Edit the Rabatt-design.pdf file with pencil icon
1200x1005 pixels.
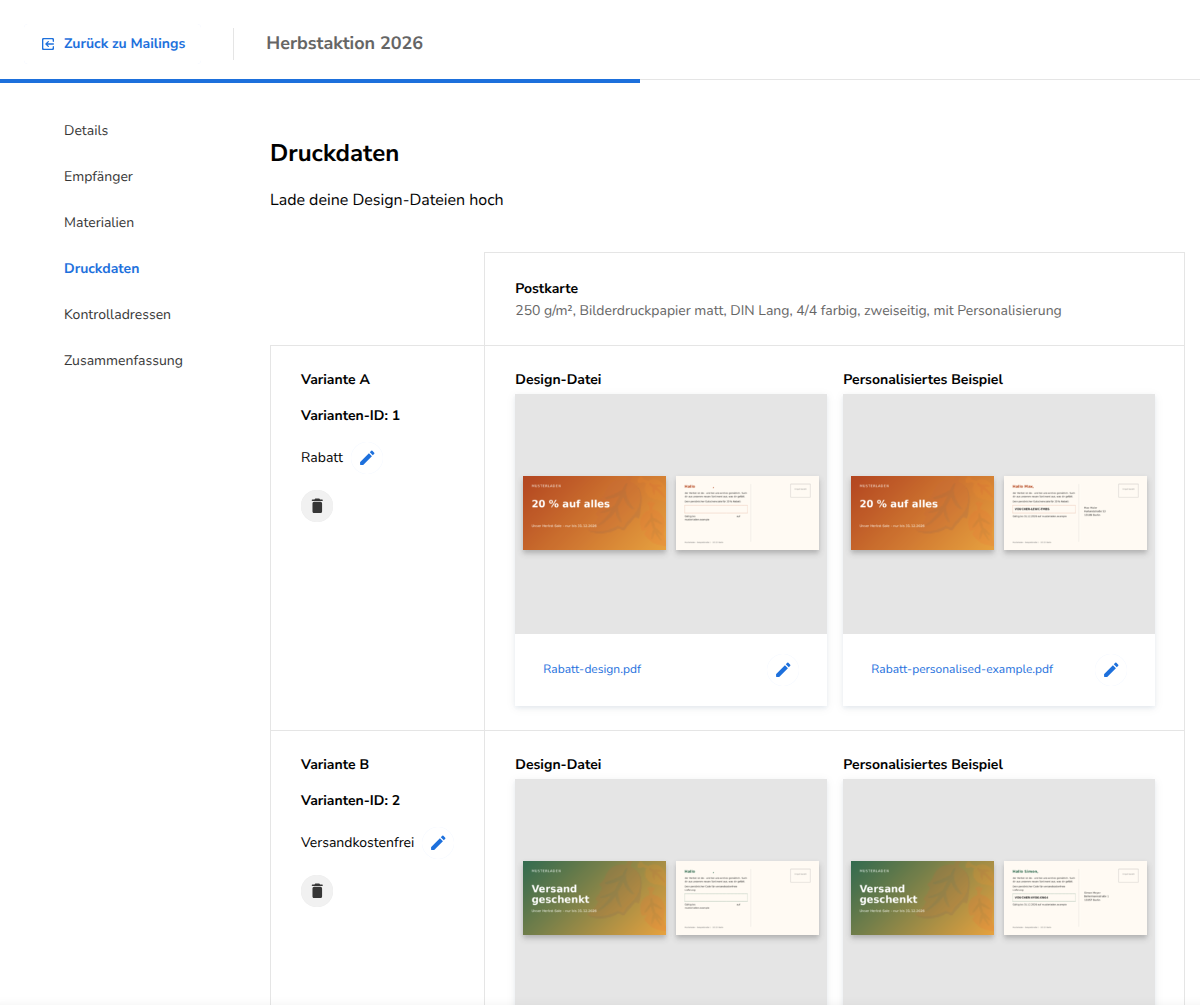pyautogui.click(x=783, y=670)
